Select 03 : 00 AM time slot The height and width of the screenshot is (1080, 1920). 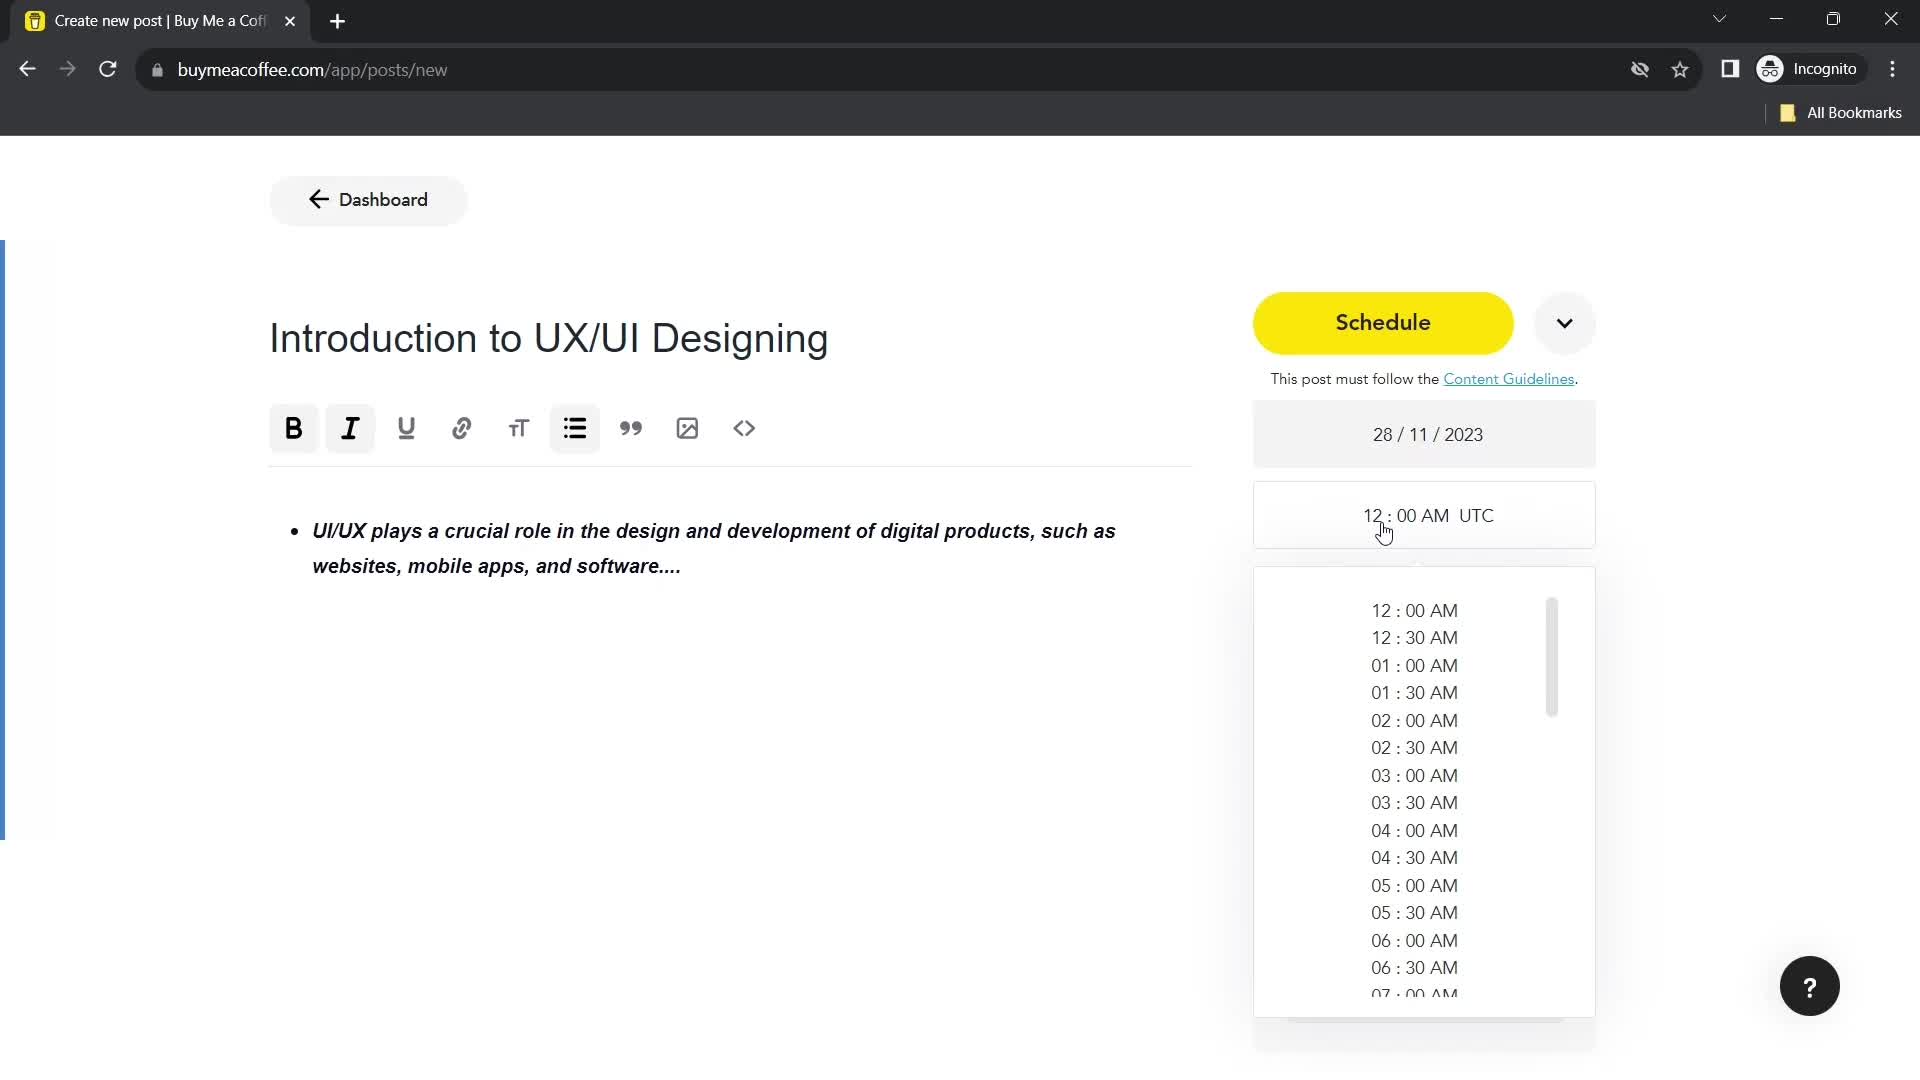click(1414, 776)
